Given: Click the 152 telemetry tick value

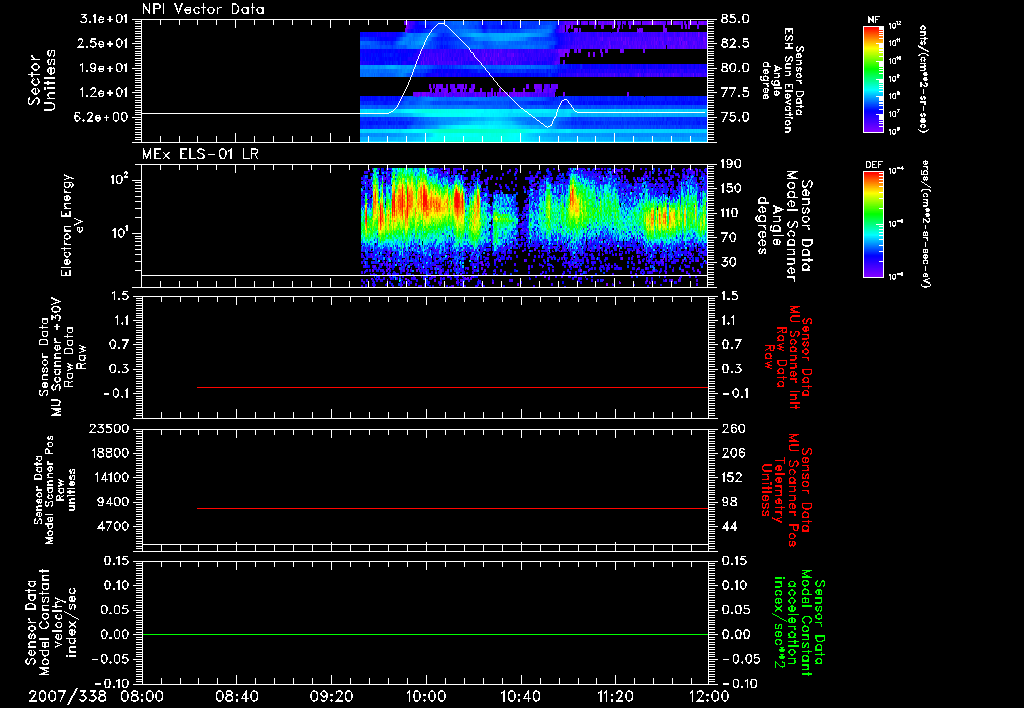Looking at the screenshot, I should click(732, 477).
